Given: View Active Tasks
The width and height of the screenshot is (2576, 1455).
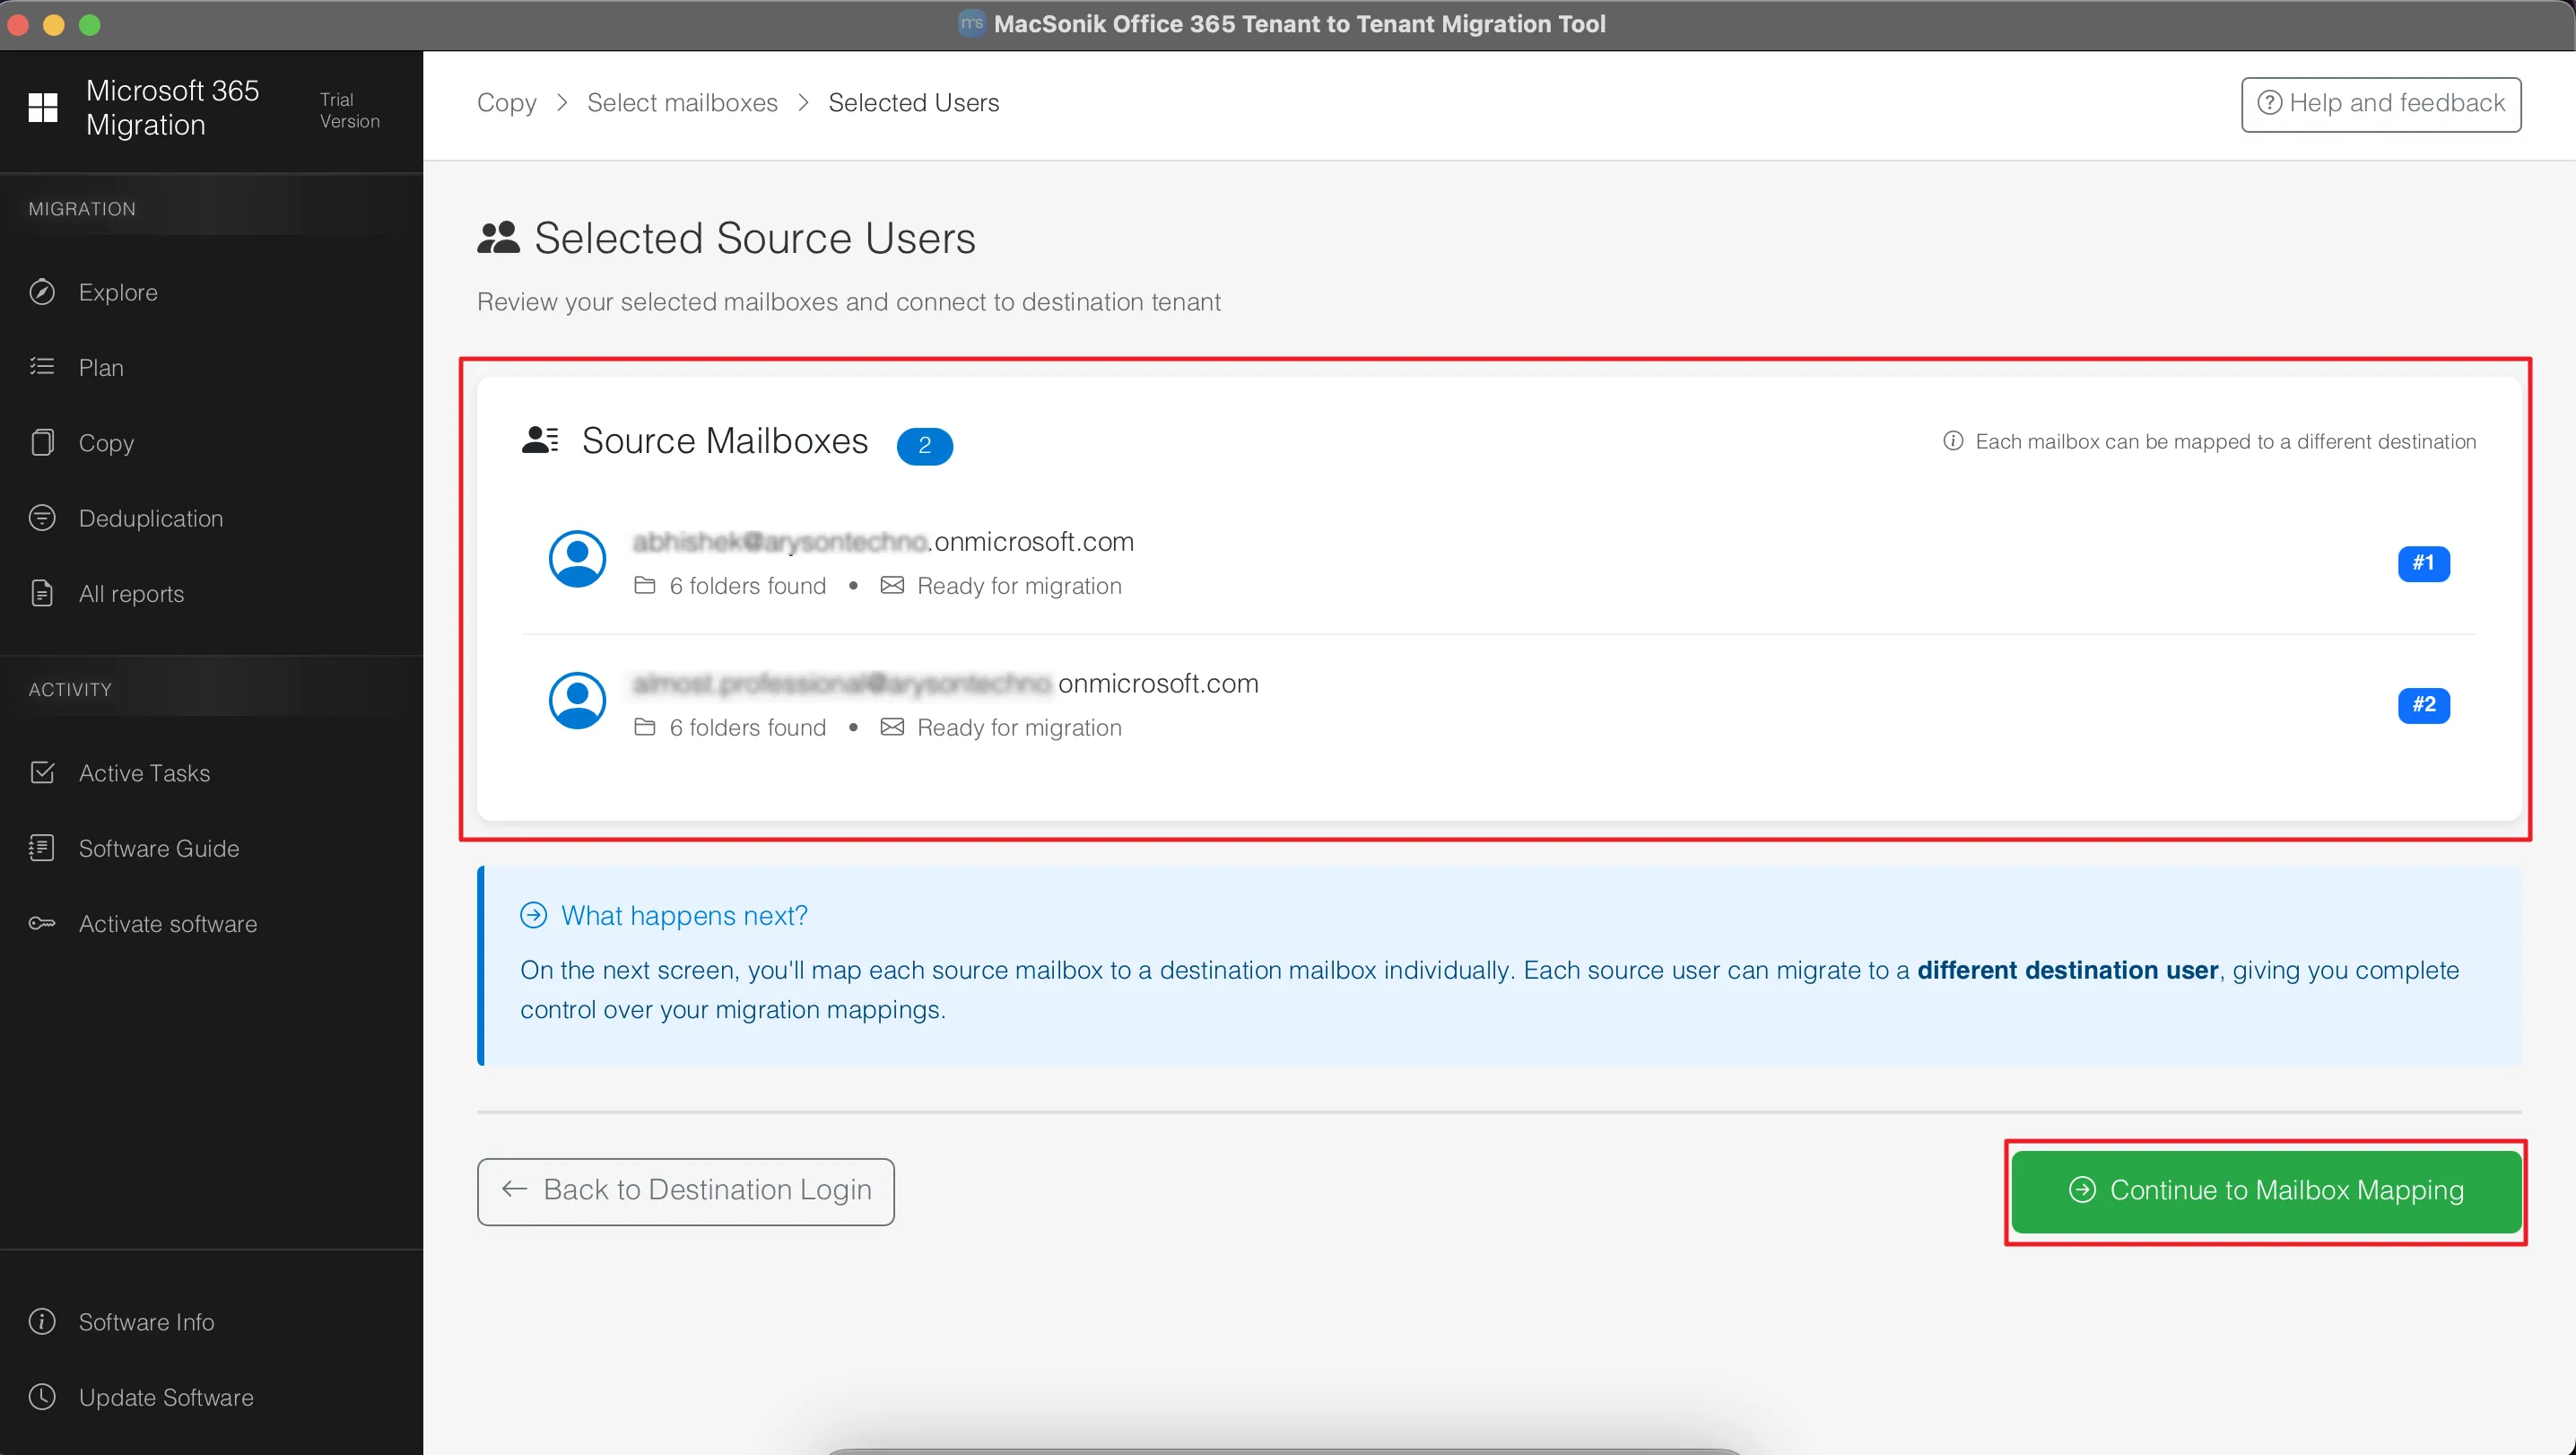Looking at the screenshot, I should [x=144, y=773].
